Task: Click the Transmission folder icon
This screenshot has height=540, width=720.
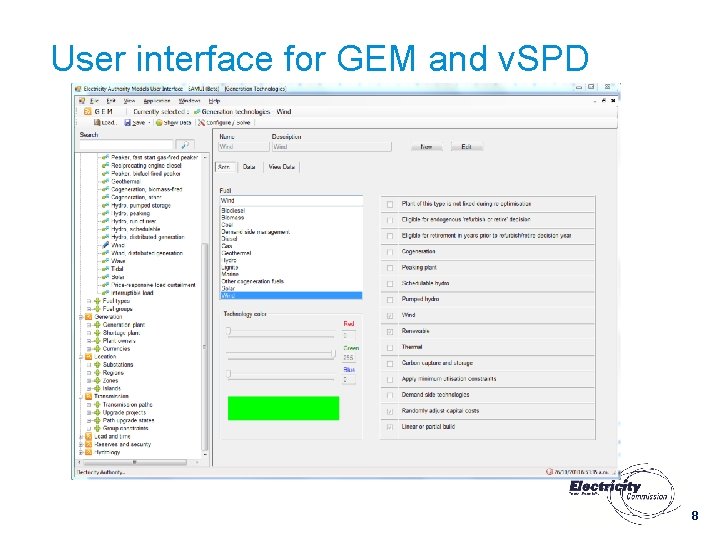Action: (x=89, y=396)
